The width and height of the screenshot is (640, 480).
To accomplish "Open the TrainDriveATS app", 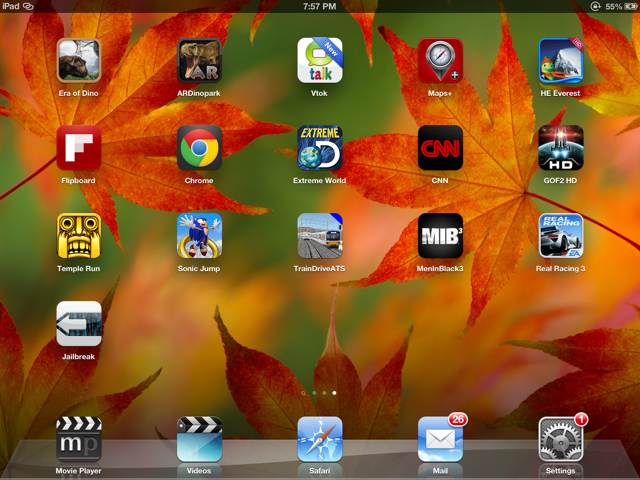I will [319, 236].
